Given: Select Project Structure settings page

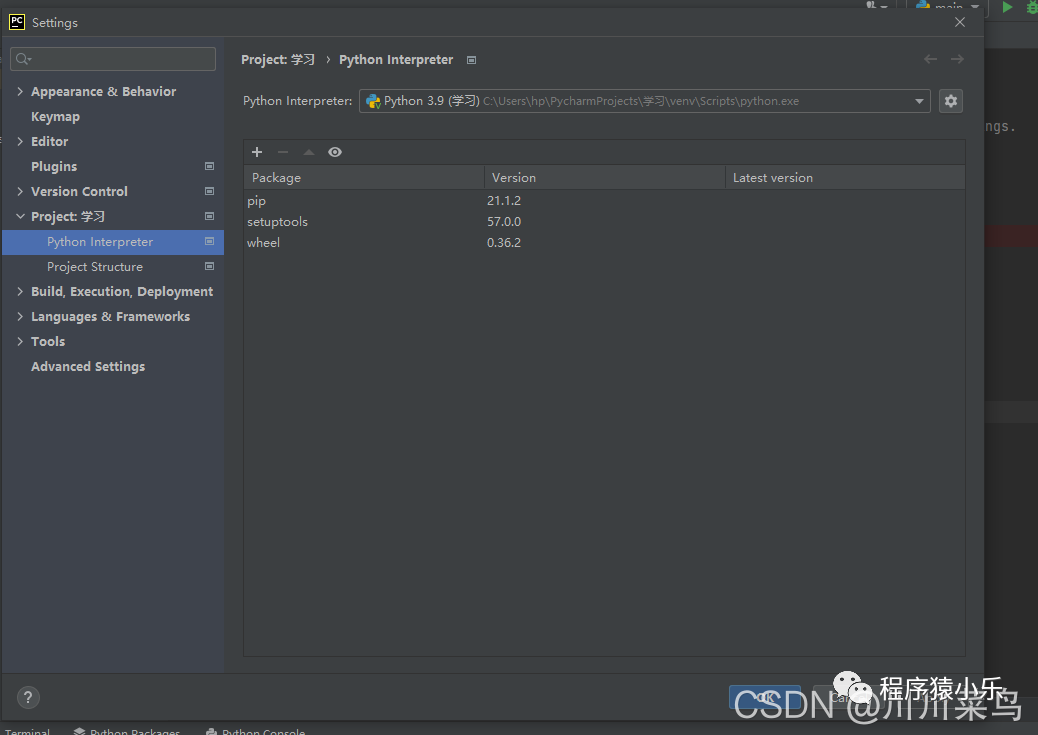Looking at the screenshot, I should click(95, 267).
